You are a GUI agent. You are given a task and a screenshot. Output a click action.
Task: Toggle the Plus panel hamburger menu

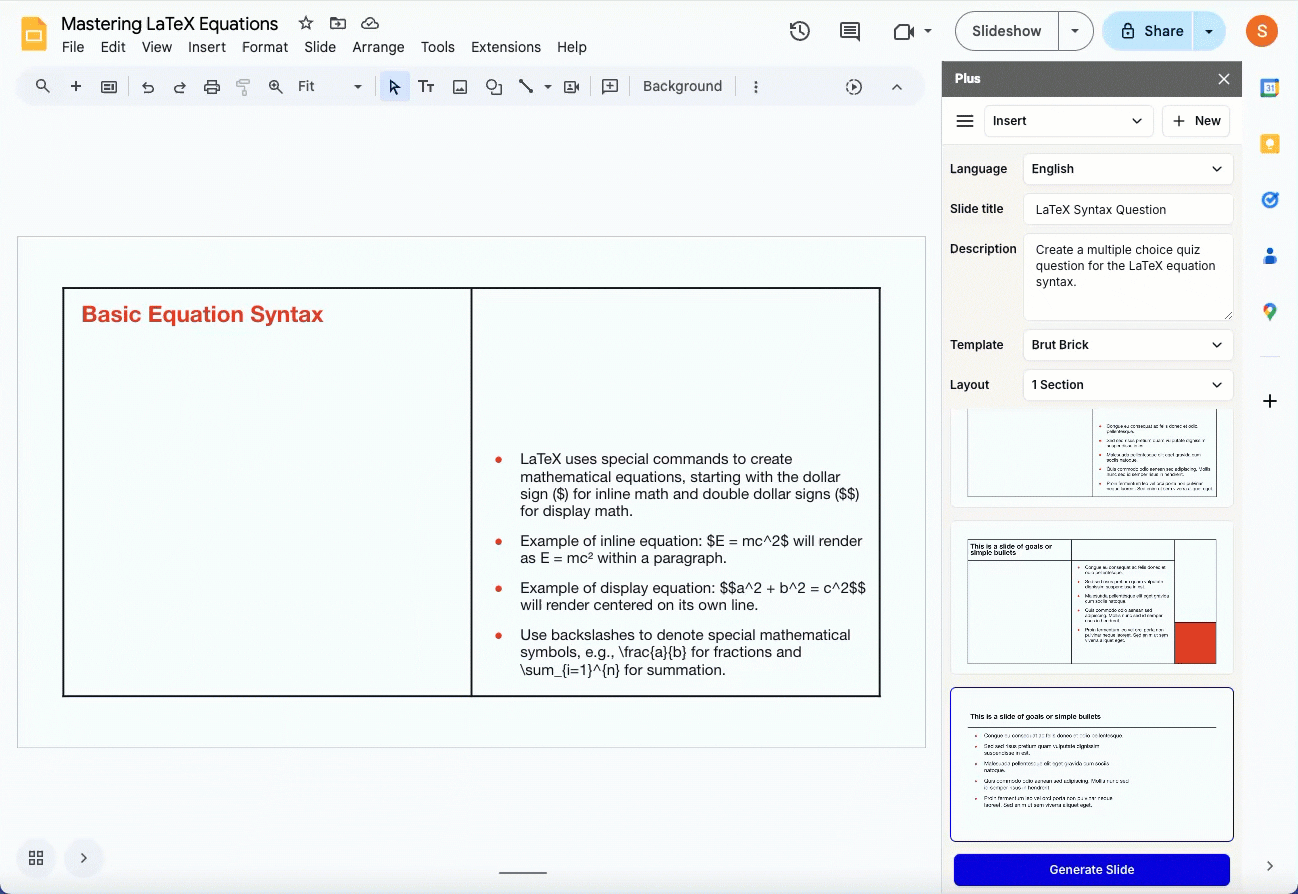[x=965, y=121]
